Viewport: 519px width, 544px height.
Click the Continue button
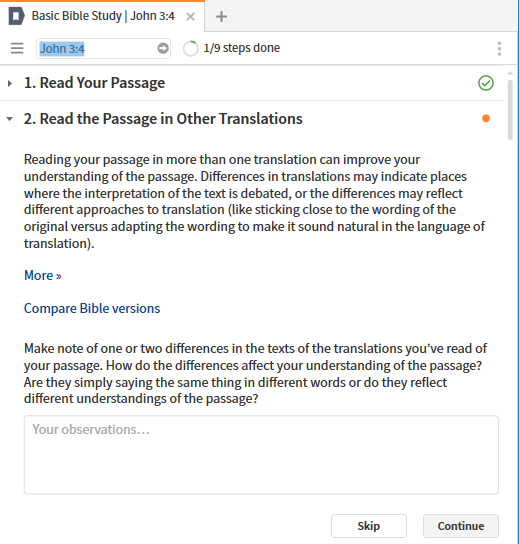click(461, 526)
